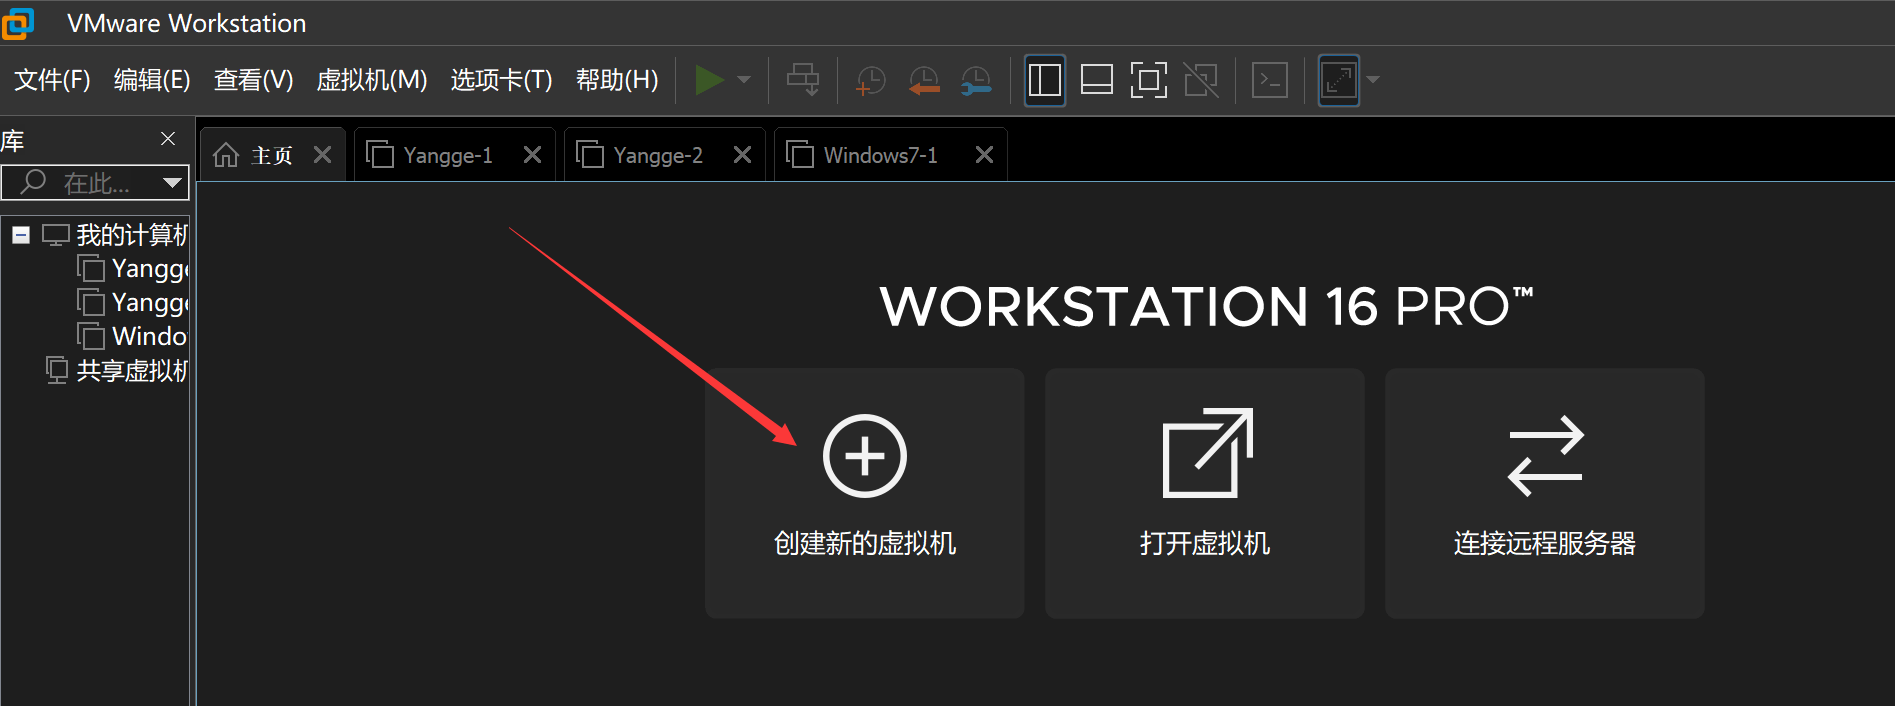This screenshot has height=706, width=1895.
Task: Click the 打开虚拟机 open icon
Action: click(1207, 453)
